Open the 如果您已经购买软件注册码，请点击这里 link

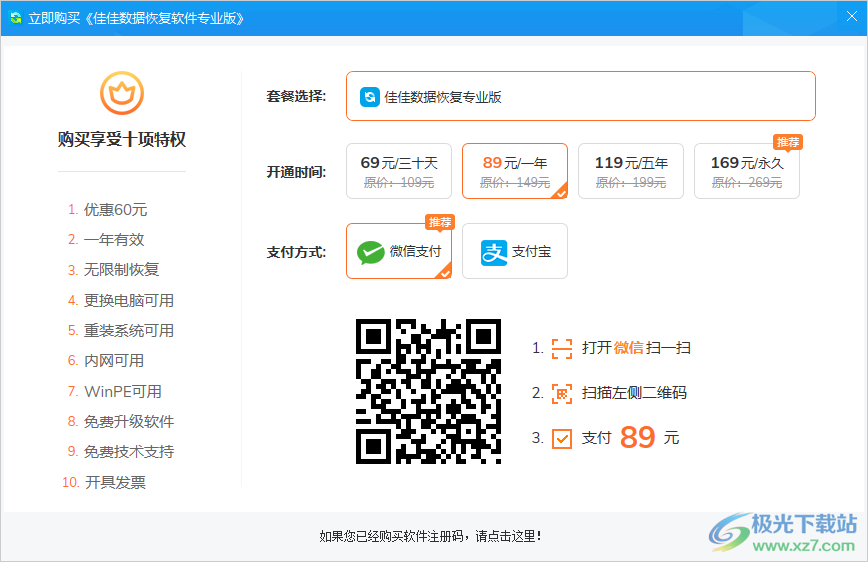[430, 536]
